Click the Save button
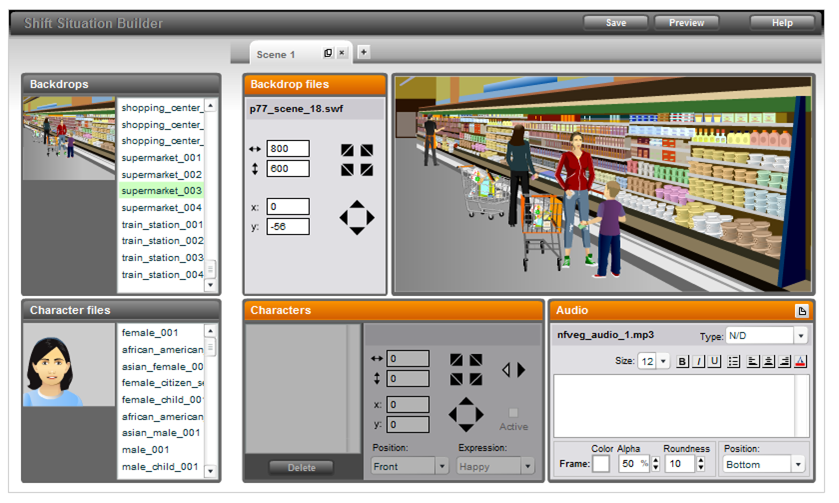The height and width of the screenshot is (503, 839). tap(616, 23)
